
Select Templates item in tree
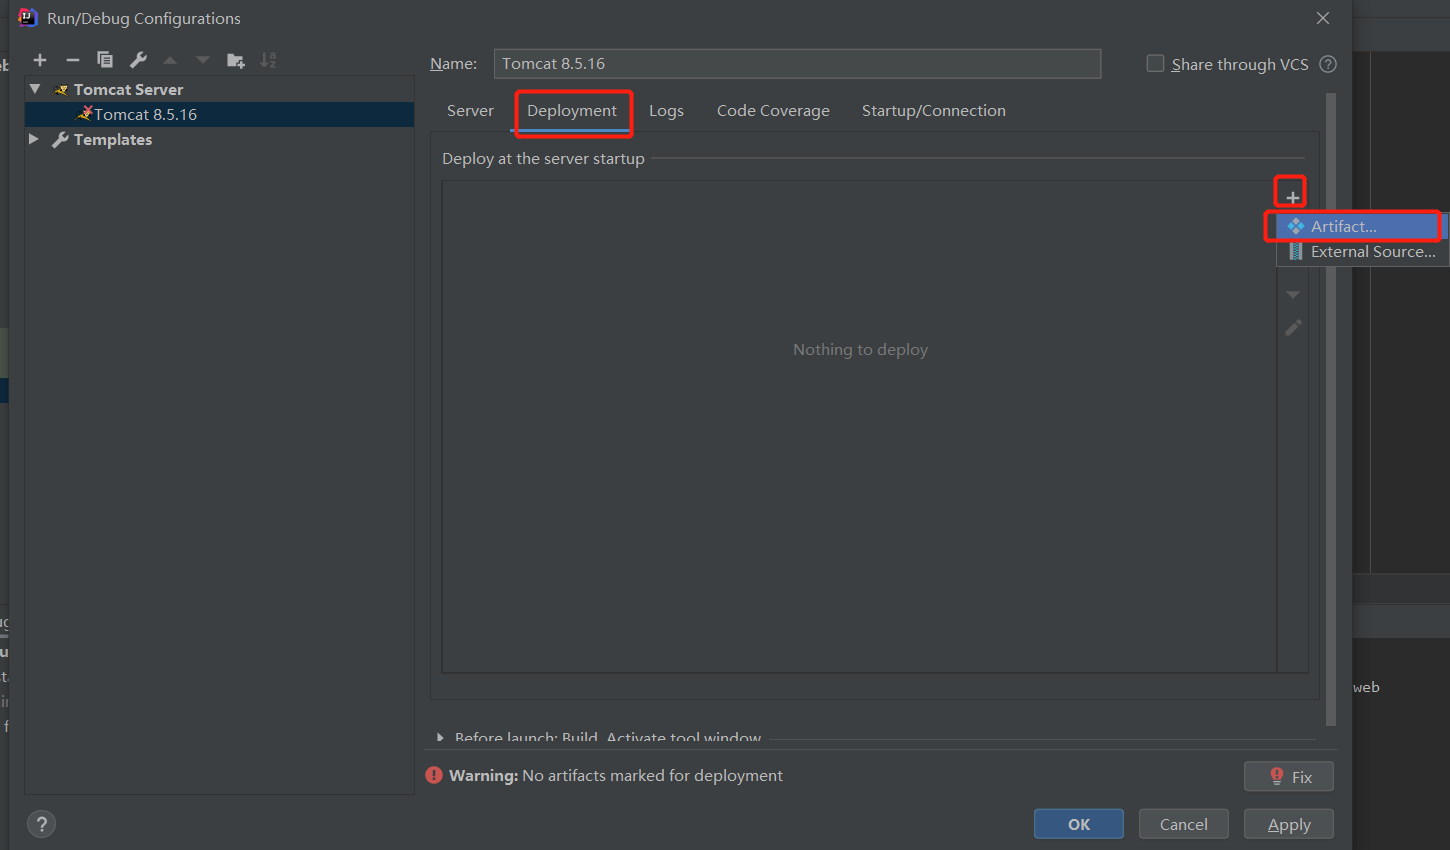113,139
